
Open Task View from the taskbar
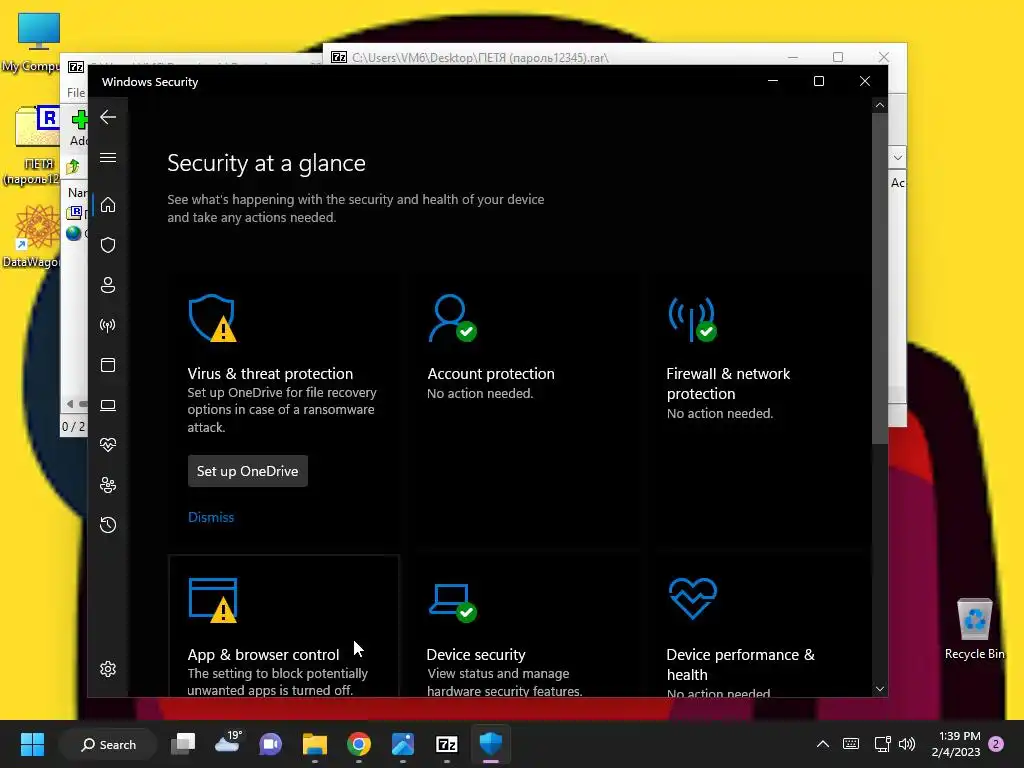[183, 744]
